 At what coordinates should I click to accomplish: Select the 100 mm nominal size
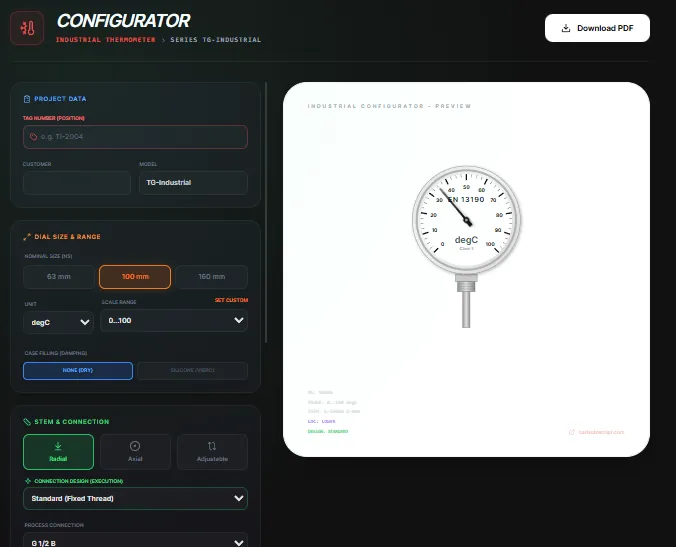pos(135,277)
